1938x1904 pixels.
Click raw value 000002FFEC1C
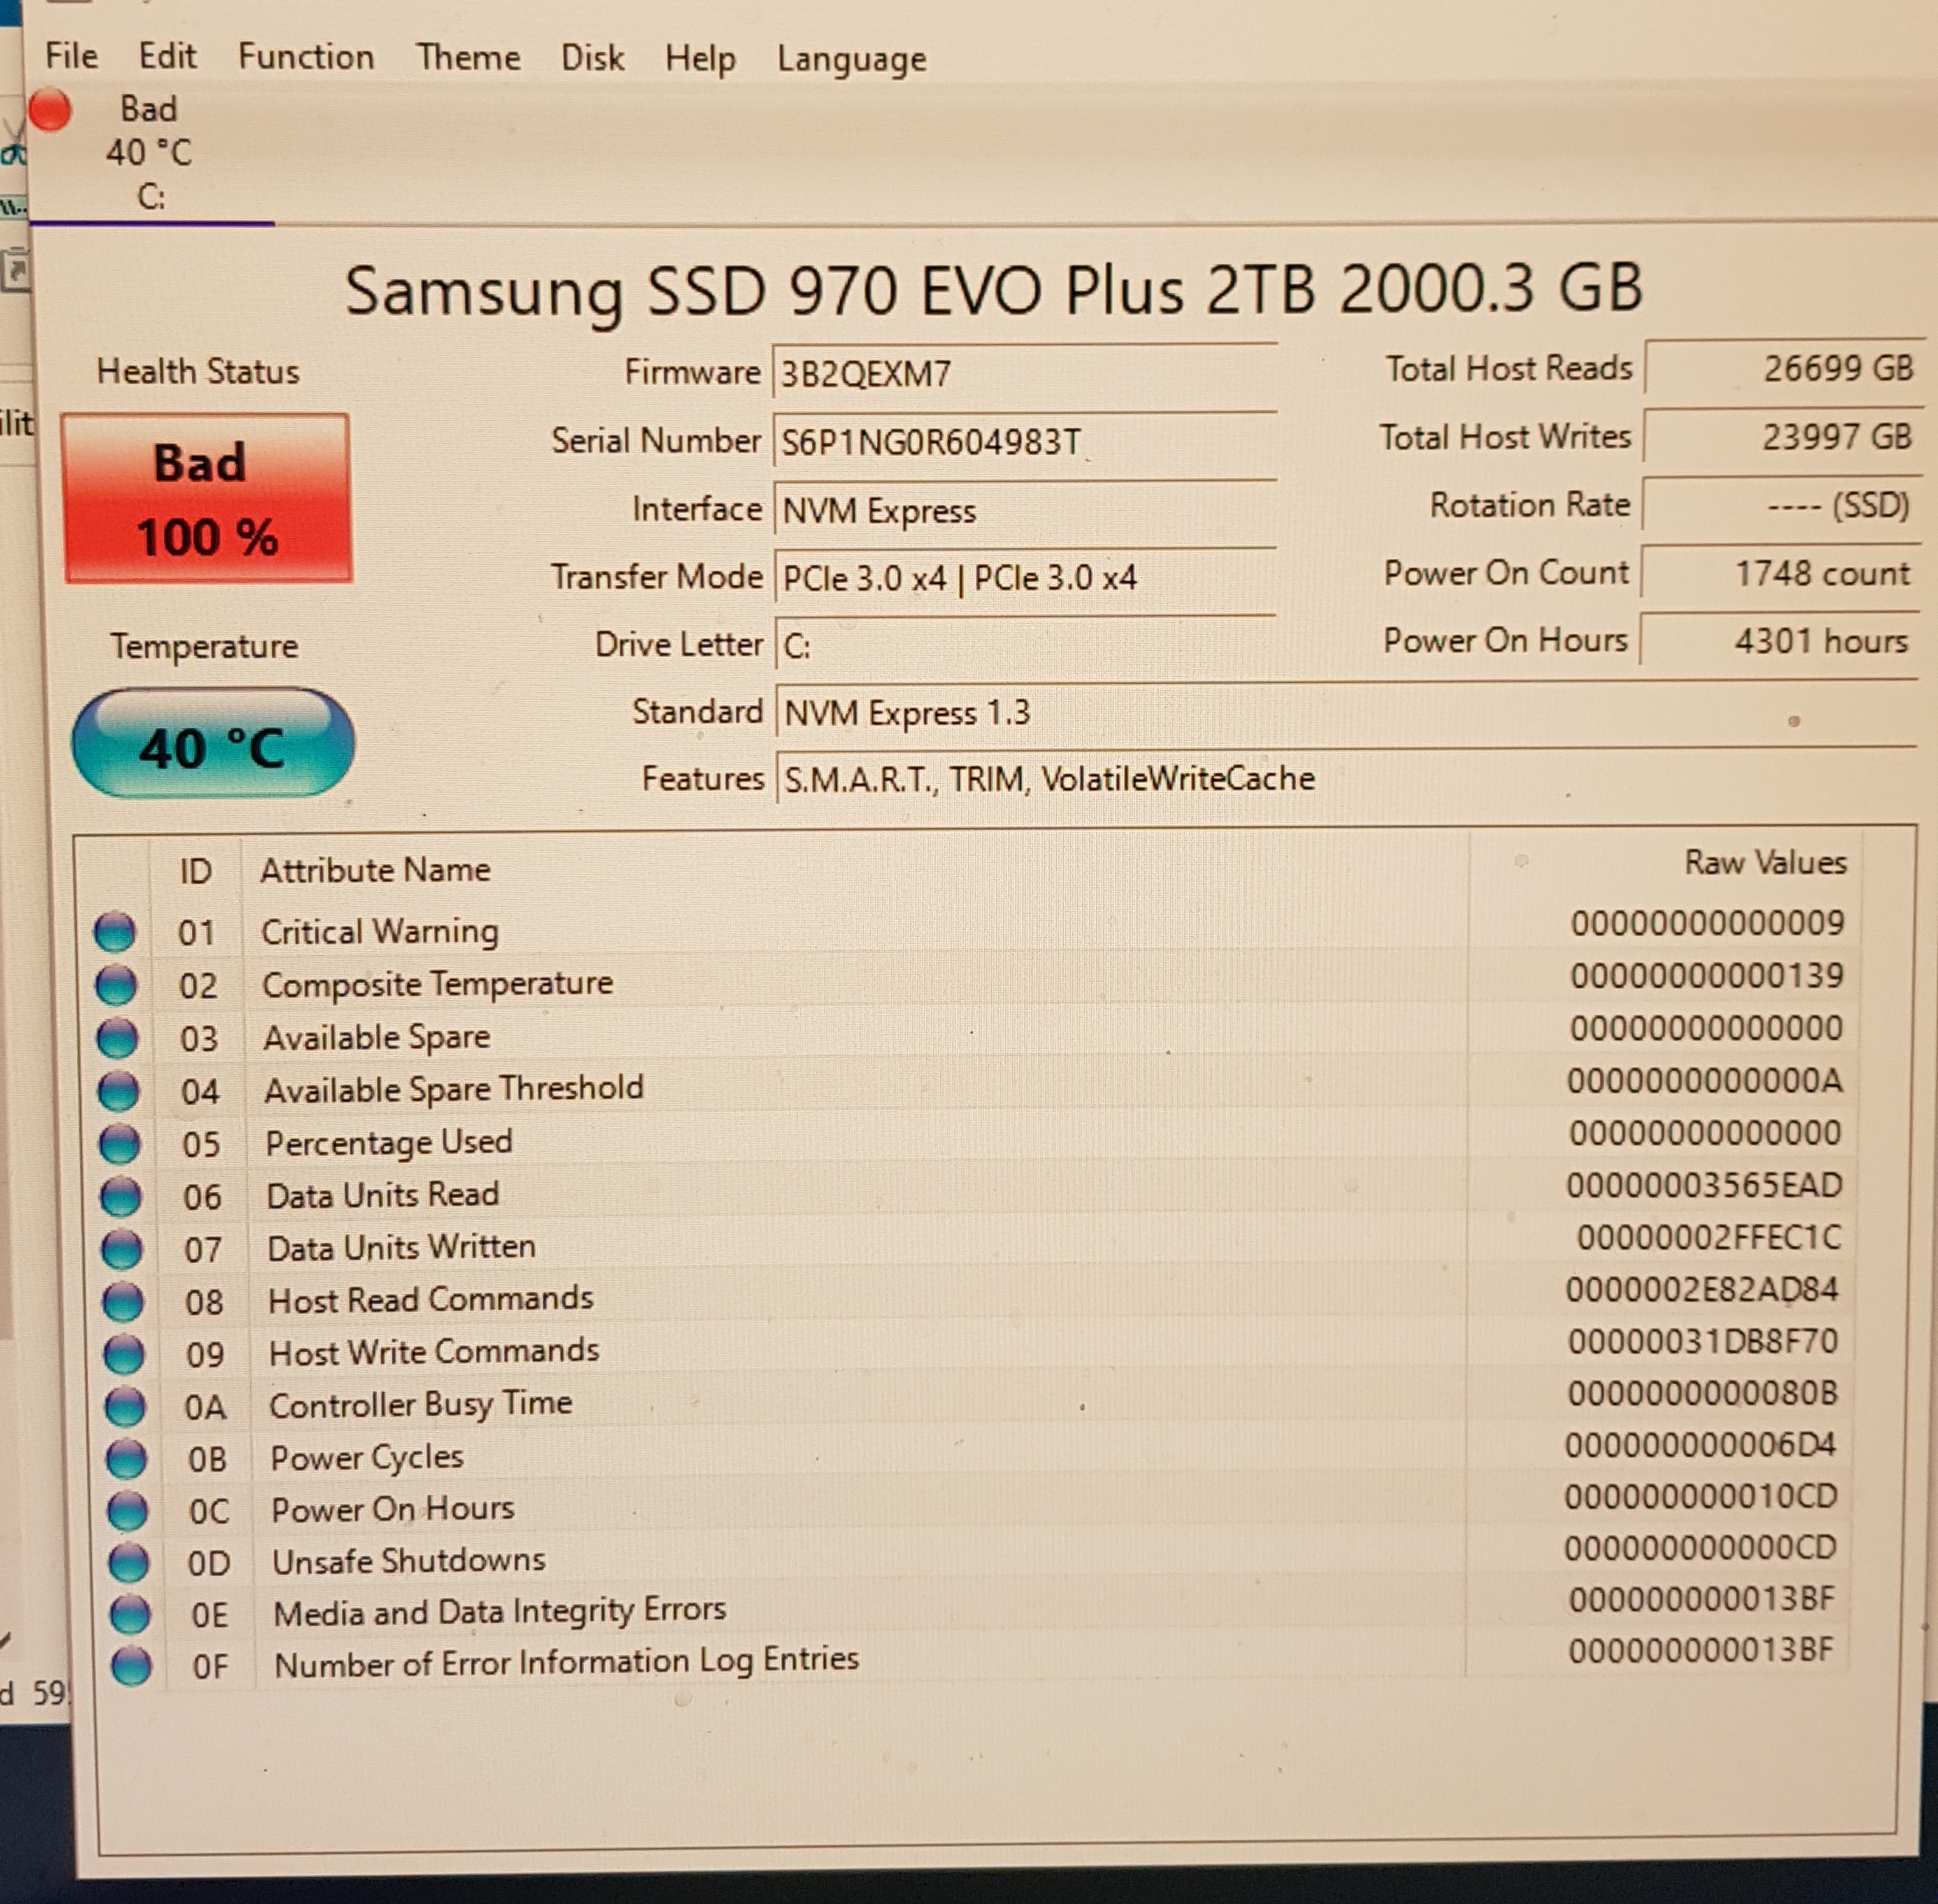[1709, 1238]
